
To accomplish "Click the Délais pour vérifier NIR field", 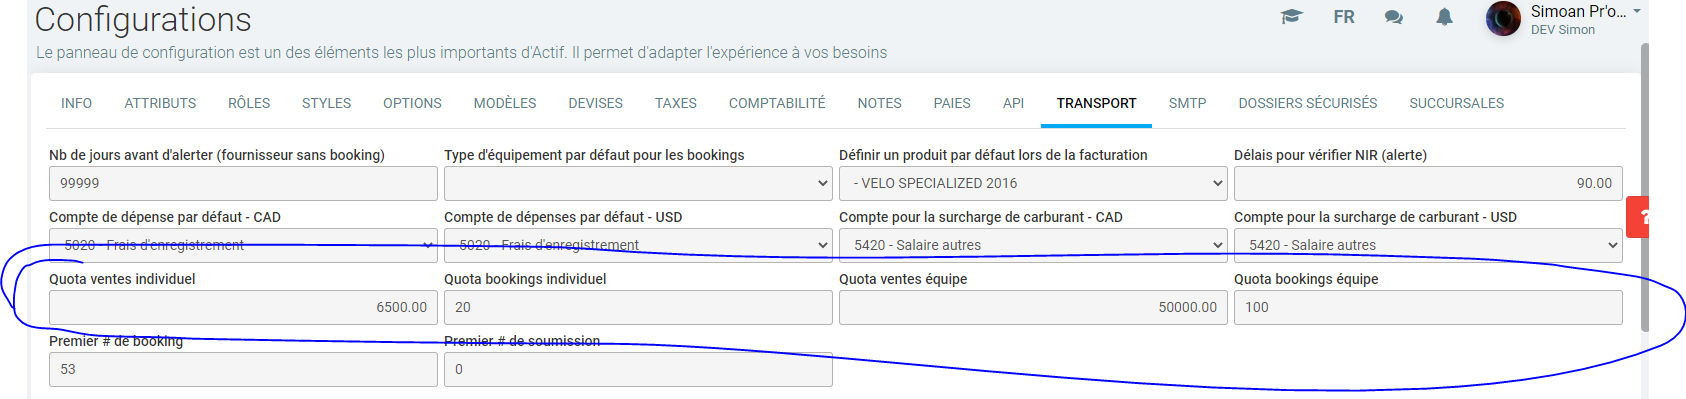I will (1428, 183).
